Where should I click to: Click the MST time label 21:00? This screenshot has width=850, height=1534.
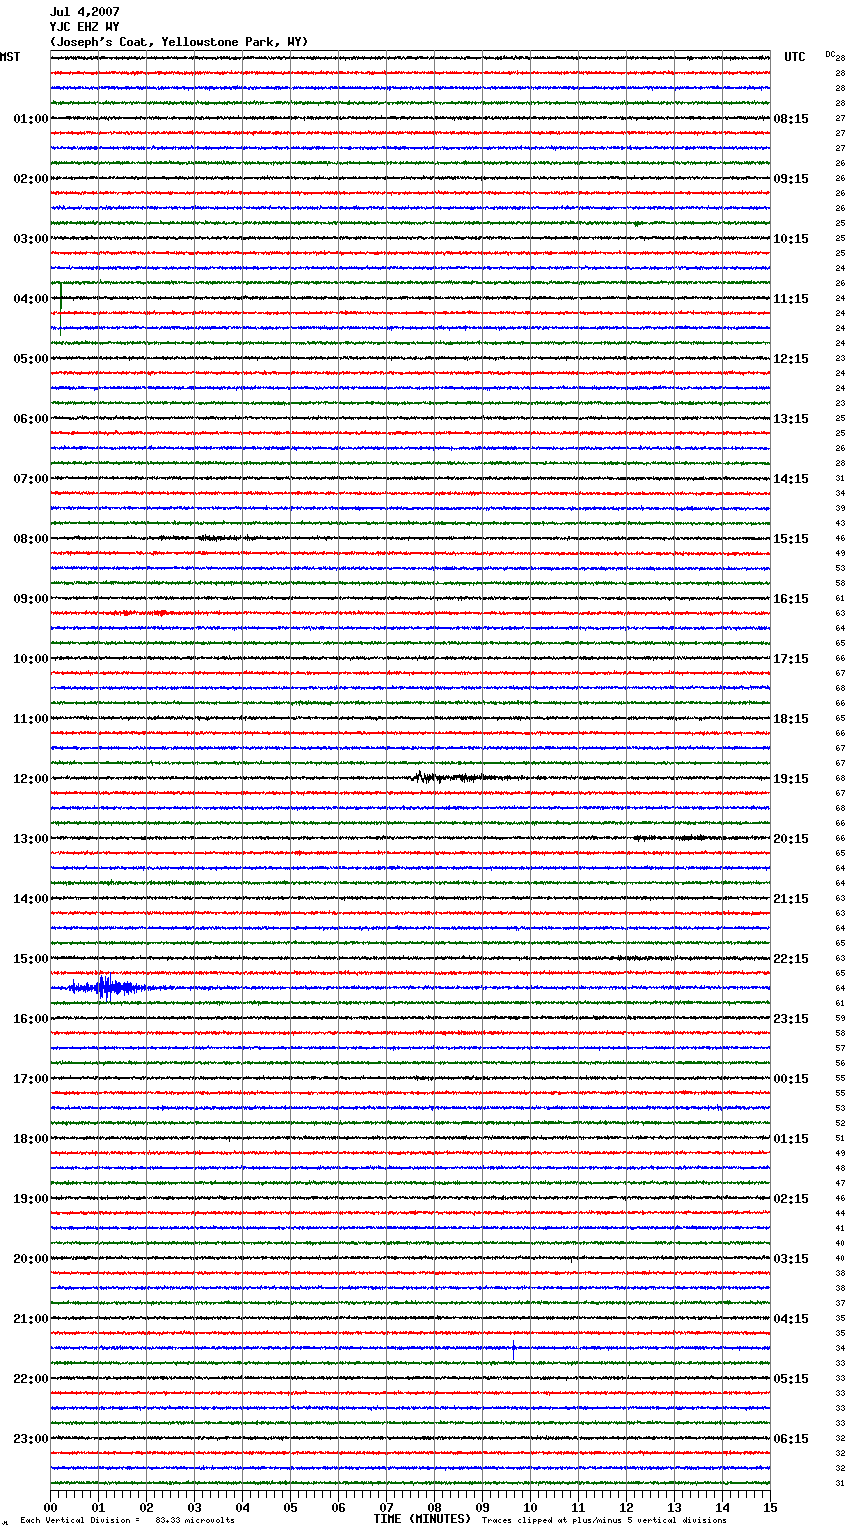(x=31, y=1319)
